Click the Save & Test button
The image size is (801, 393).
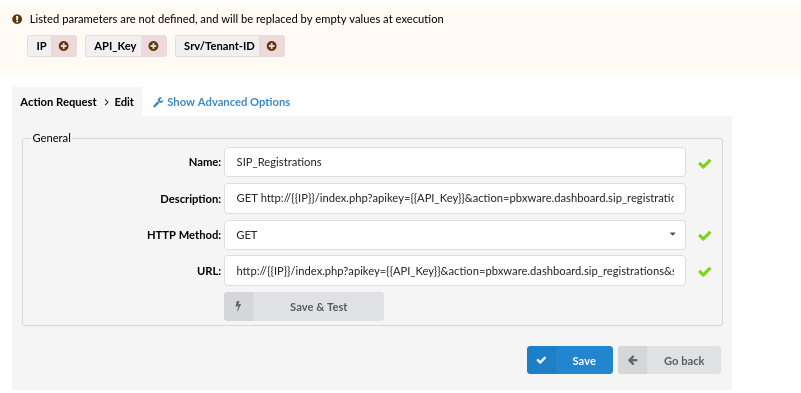click(x=304, y=307)
